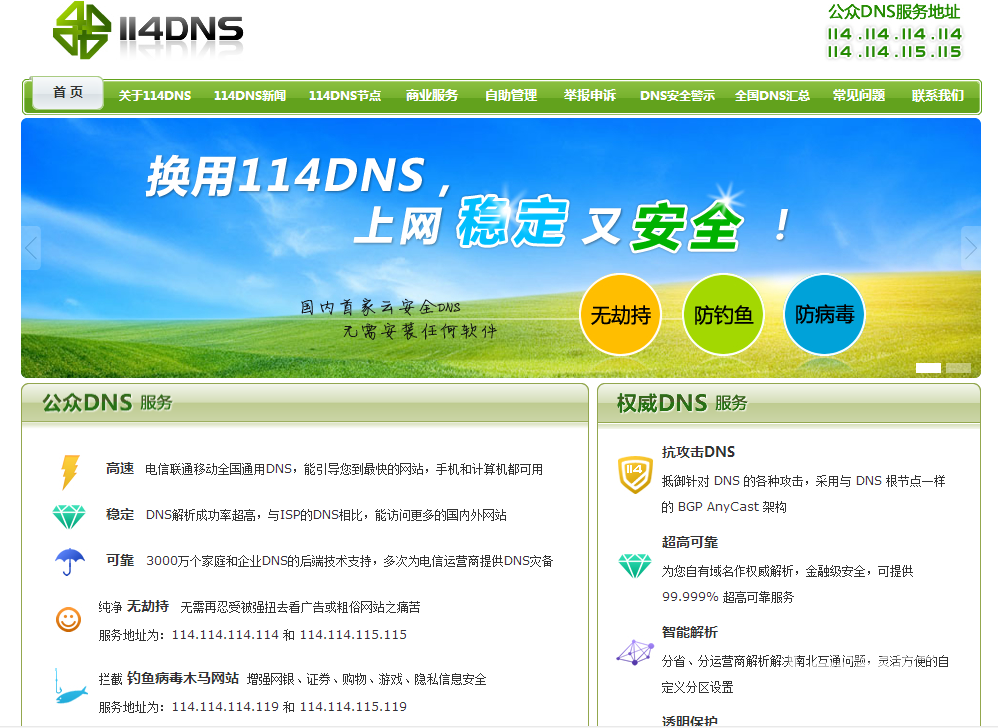Click the 稳定 feature label
The width and height of the screenshot is (998, 728).
pos(120,514)
